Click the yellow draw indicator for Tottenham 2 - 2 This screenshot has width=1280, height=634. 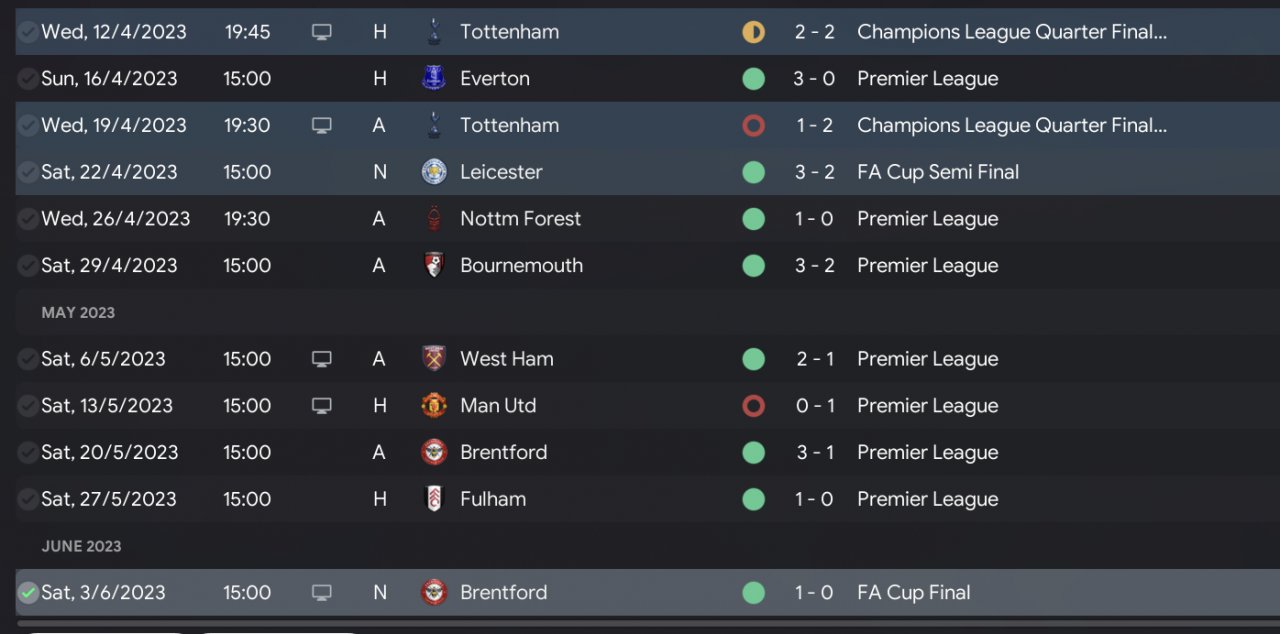pos(754,32)
